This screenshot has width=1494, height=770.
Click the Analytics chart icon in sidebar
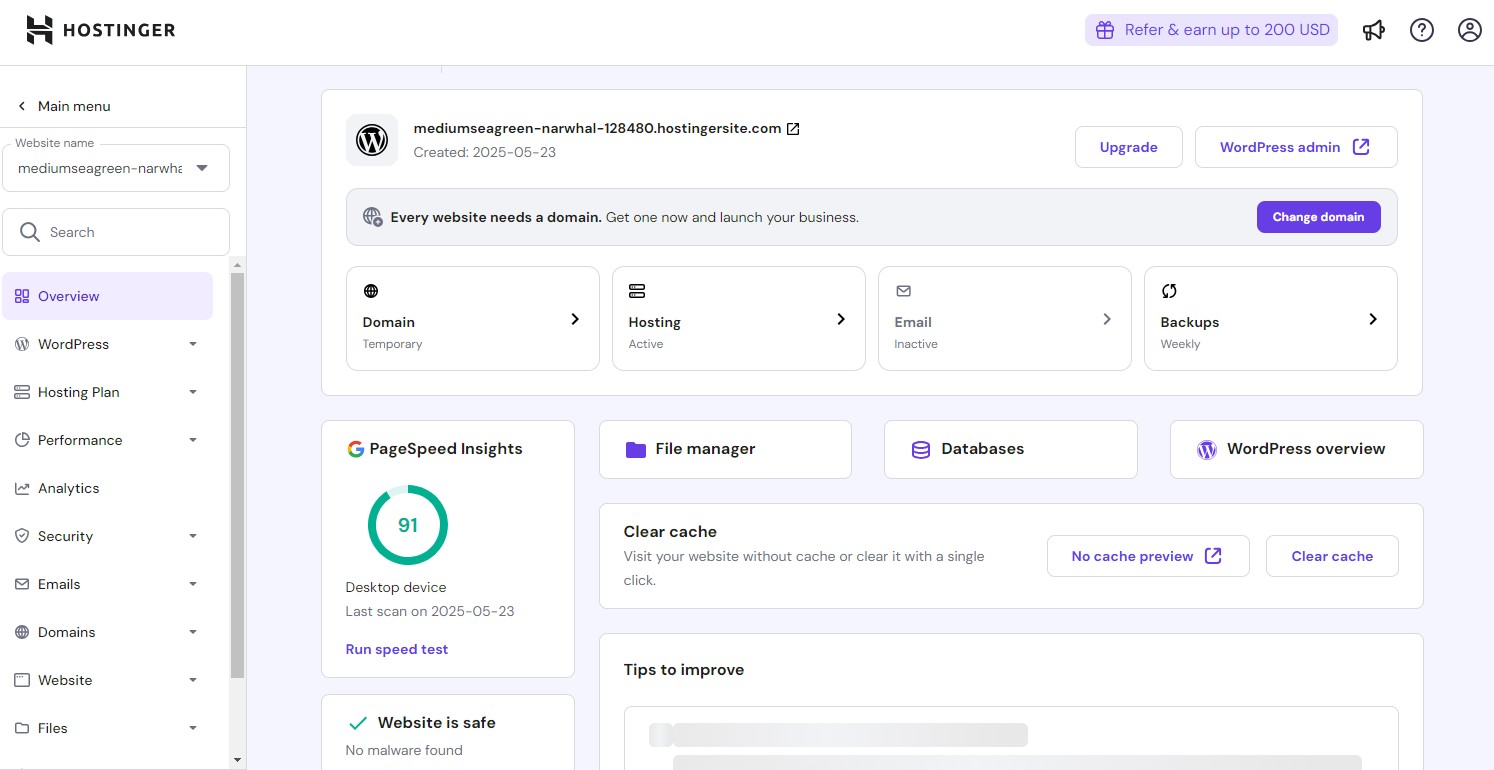[x=22, y=488]
